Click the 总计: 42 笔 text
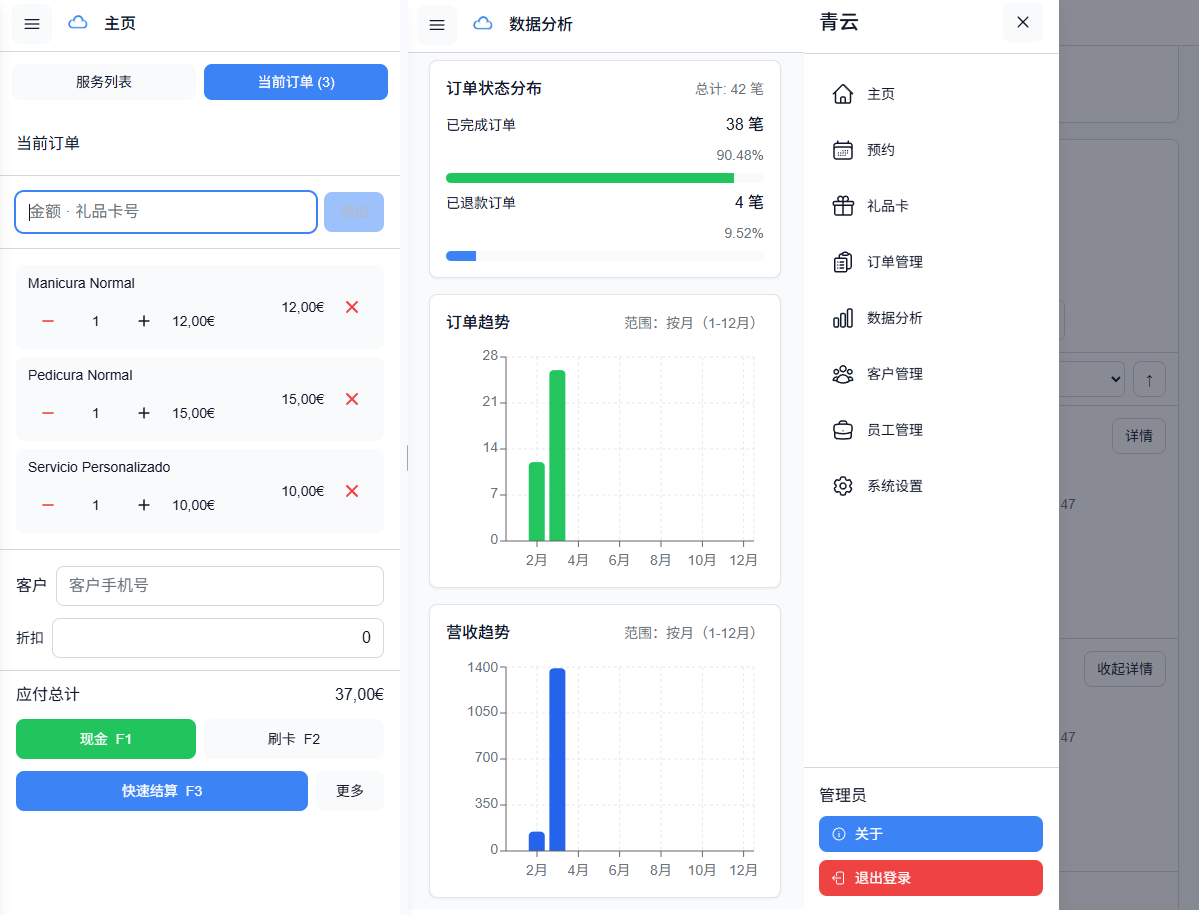The height and width of the screenshot is (918, 1199). point(729,89)
